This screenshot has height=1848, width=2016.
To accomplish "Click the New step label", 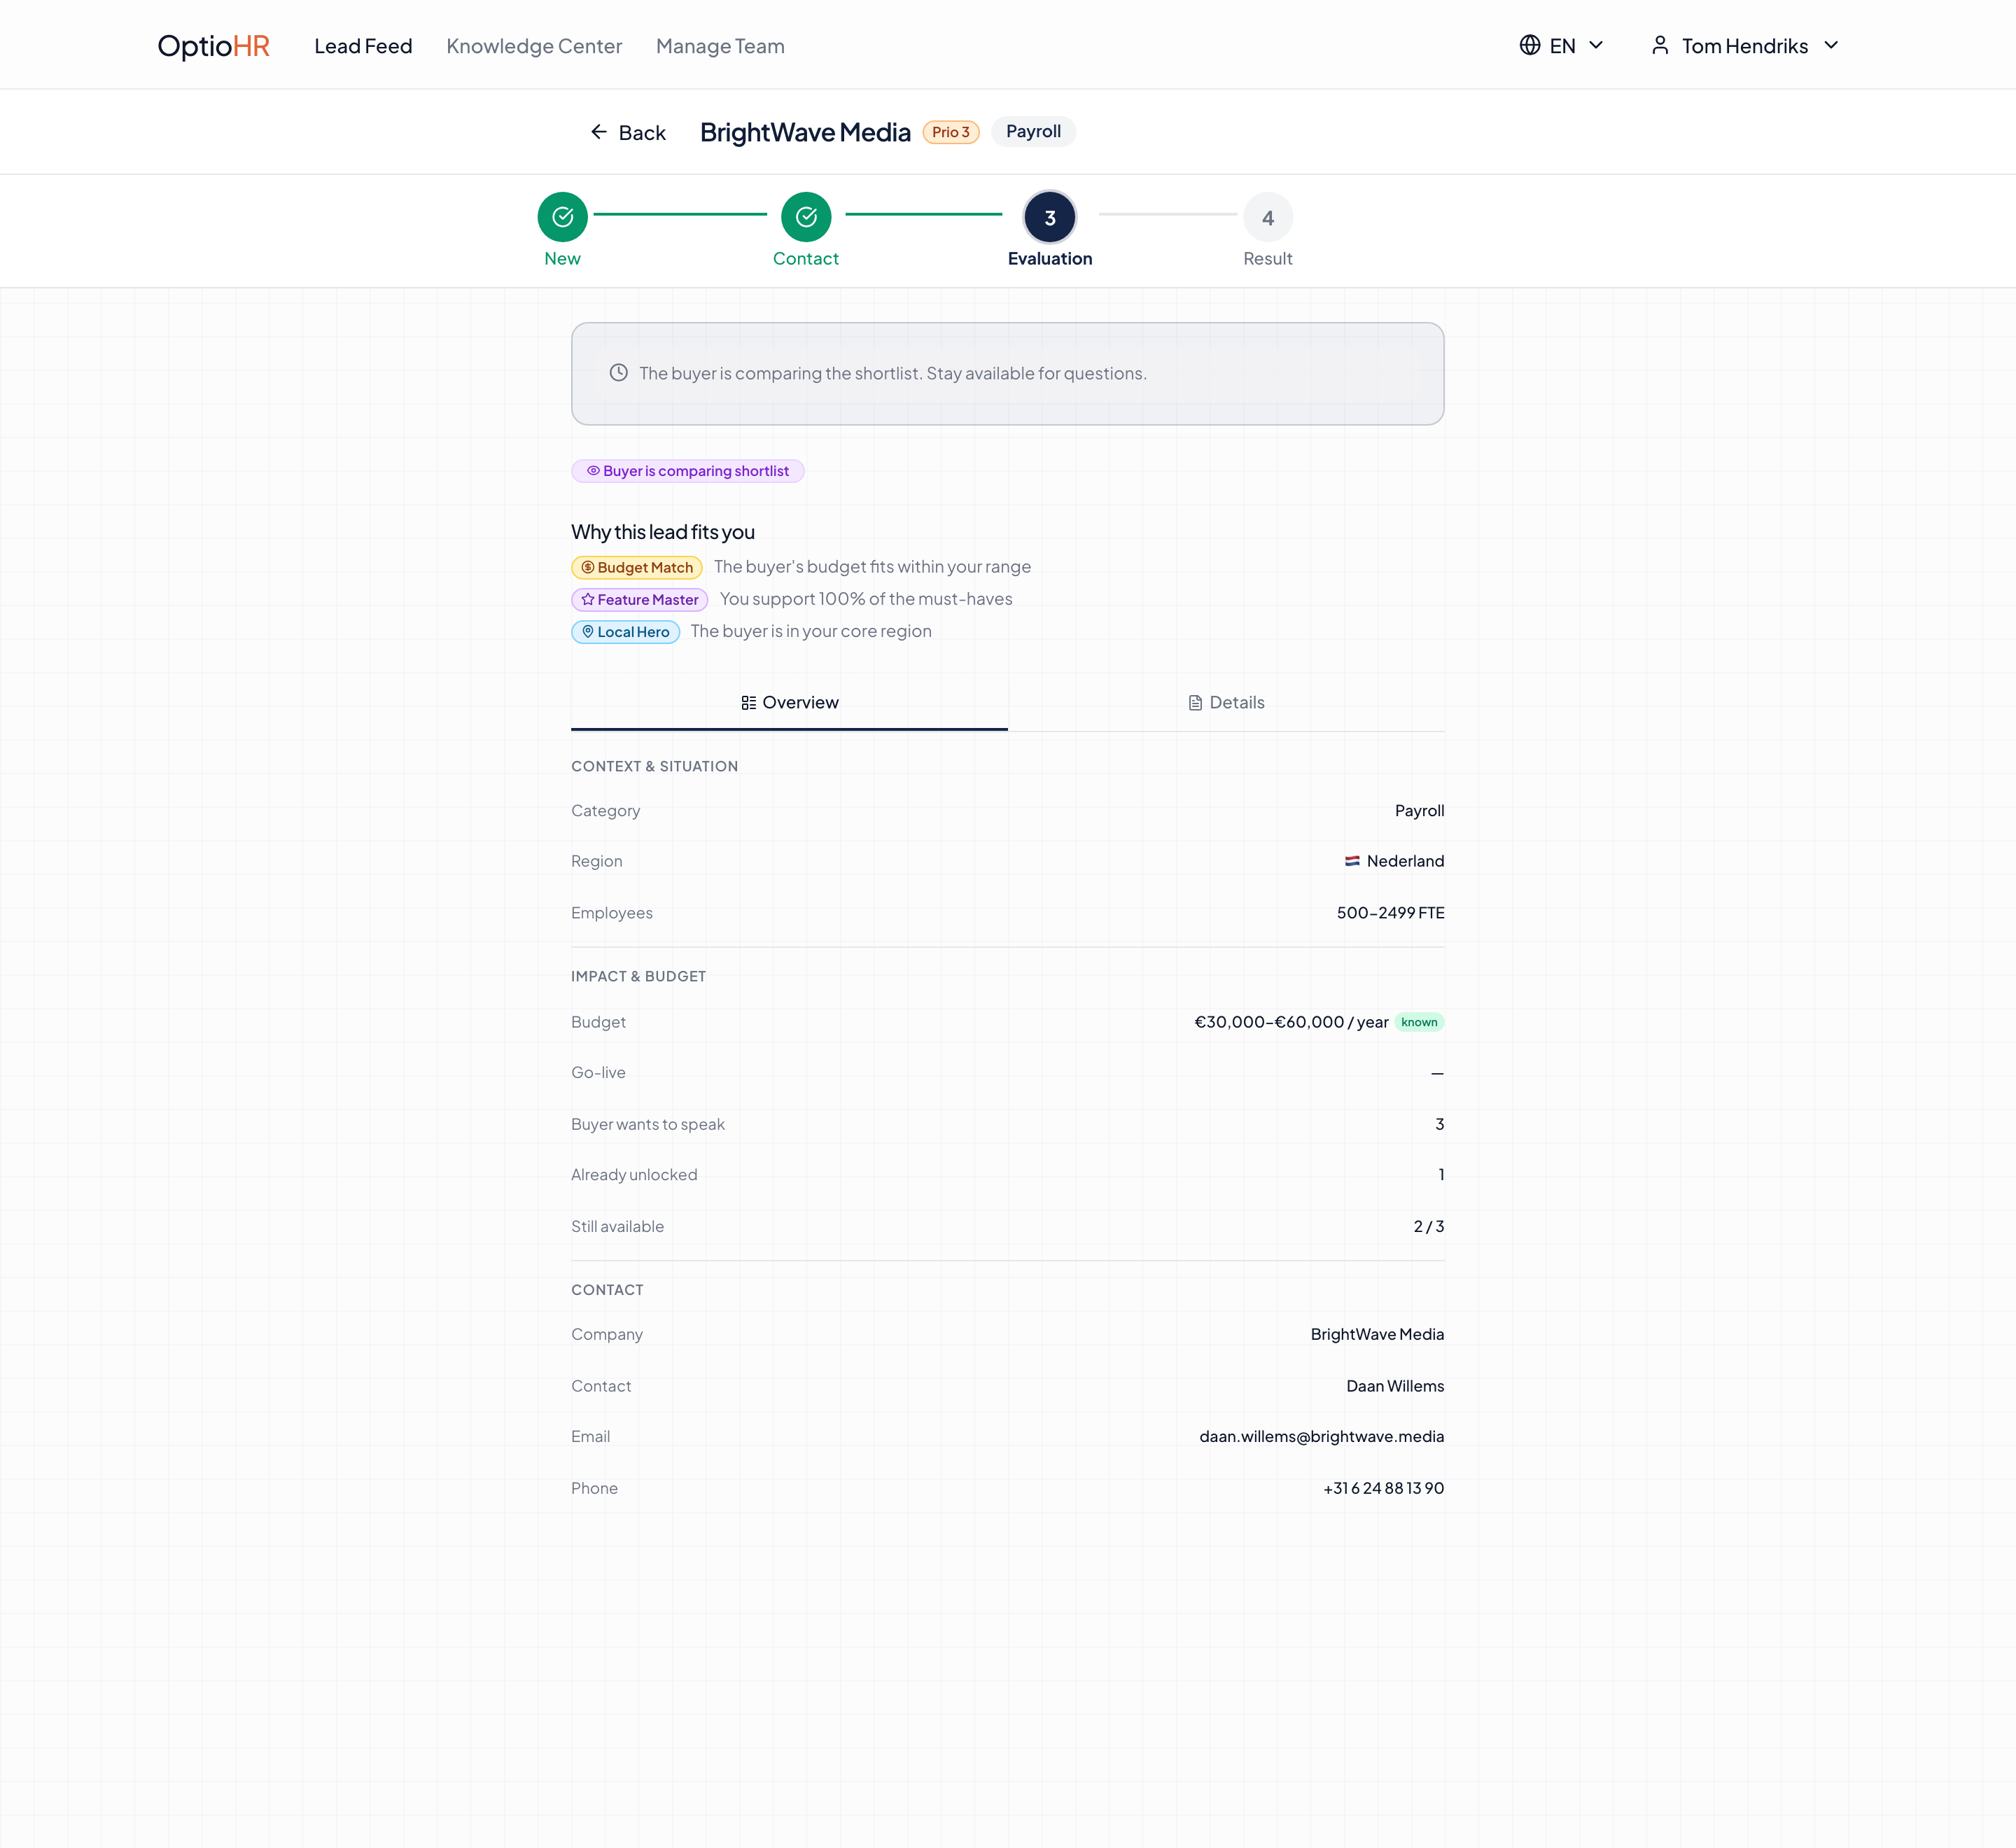I will tap(562, 258).
